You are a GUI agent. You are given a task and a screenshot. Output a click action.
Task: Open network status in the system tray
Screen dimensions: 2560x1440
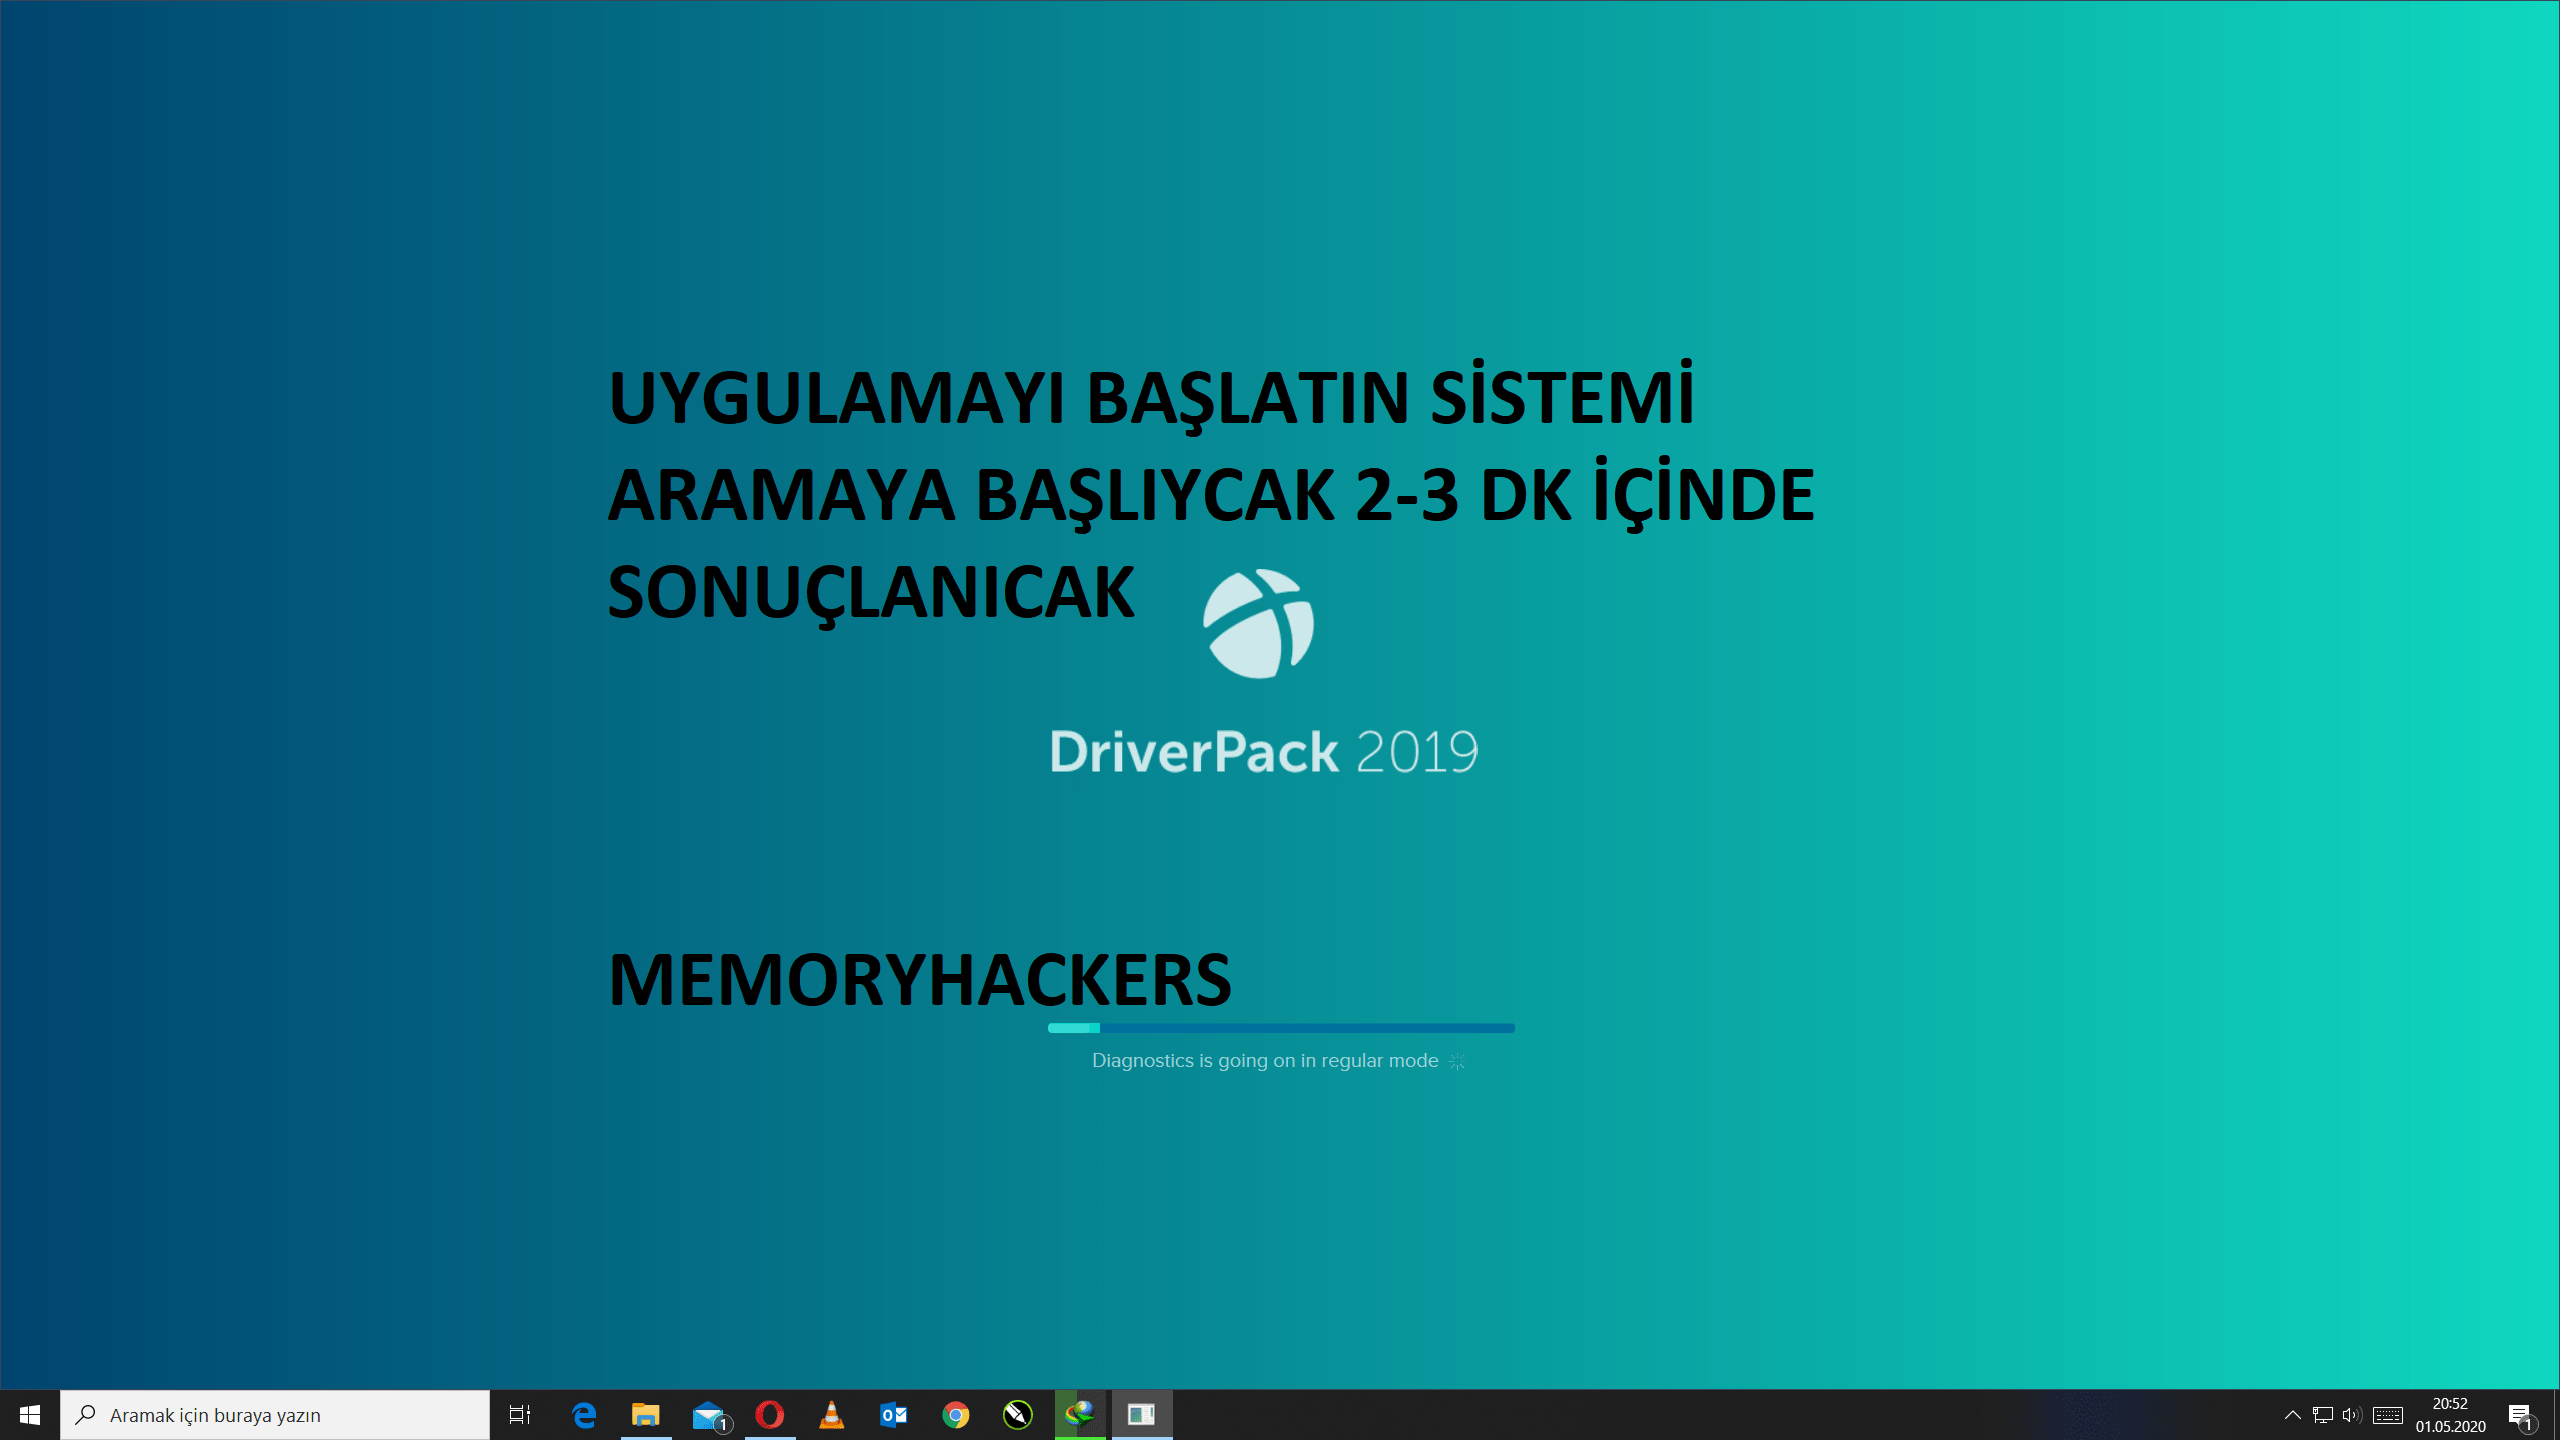coord(2323,1415)
